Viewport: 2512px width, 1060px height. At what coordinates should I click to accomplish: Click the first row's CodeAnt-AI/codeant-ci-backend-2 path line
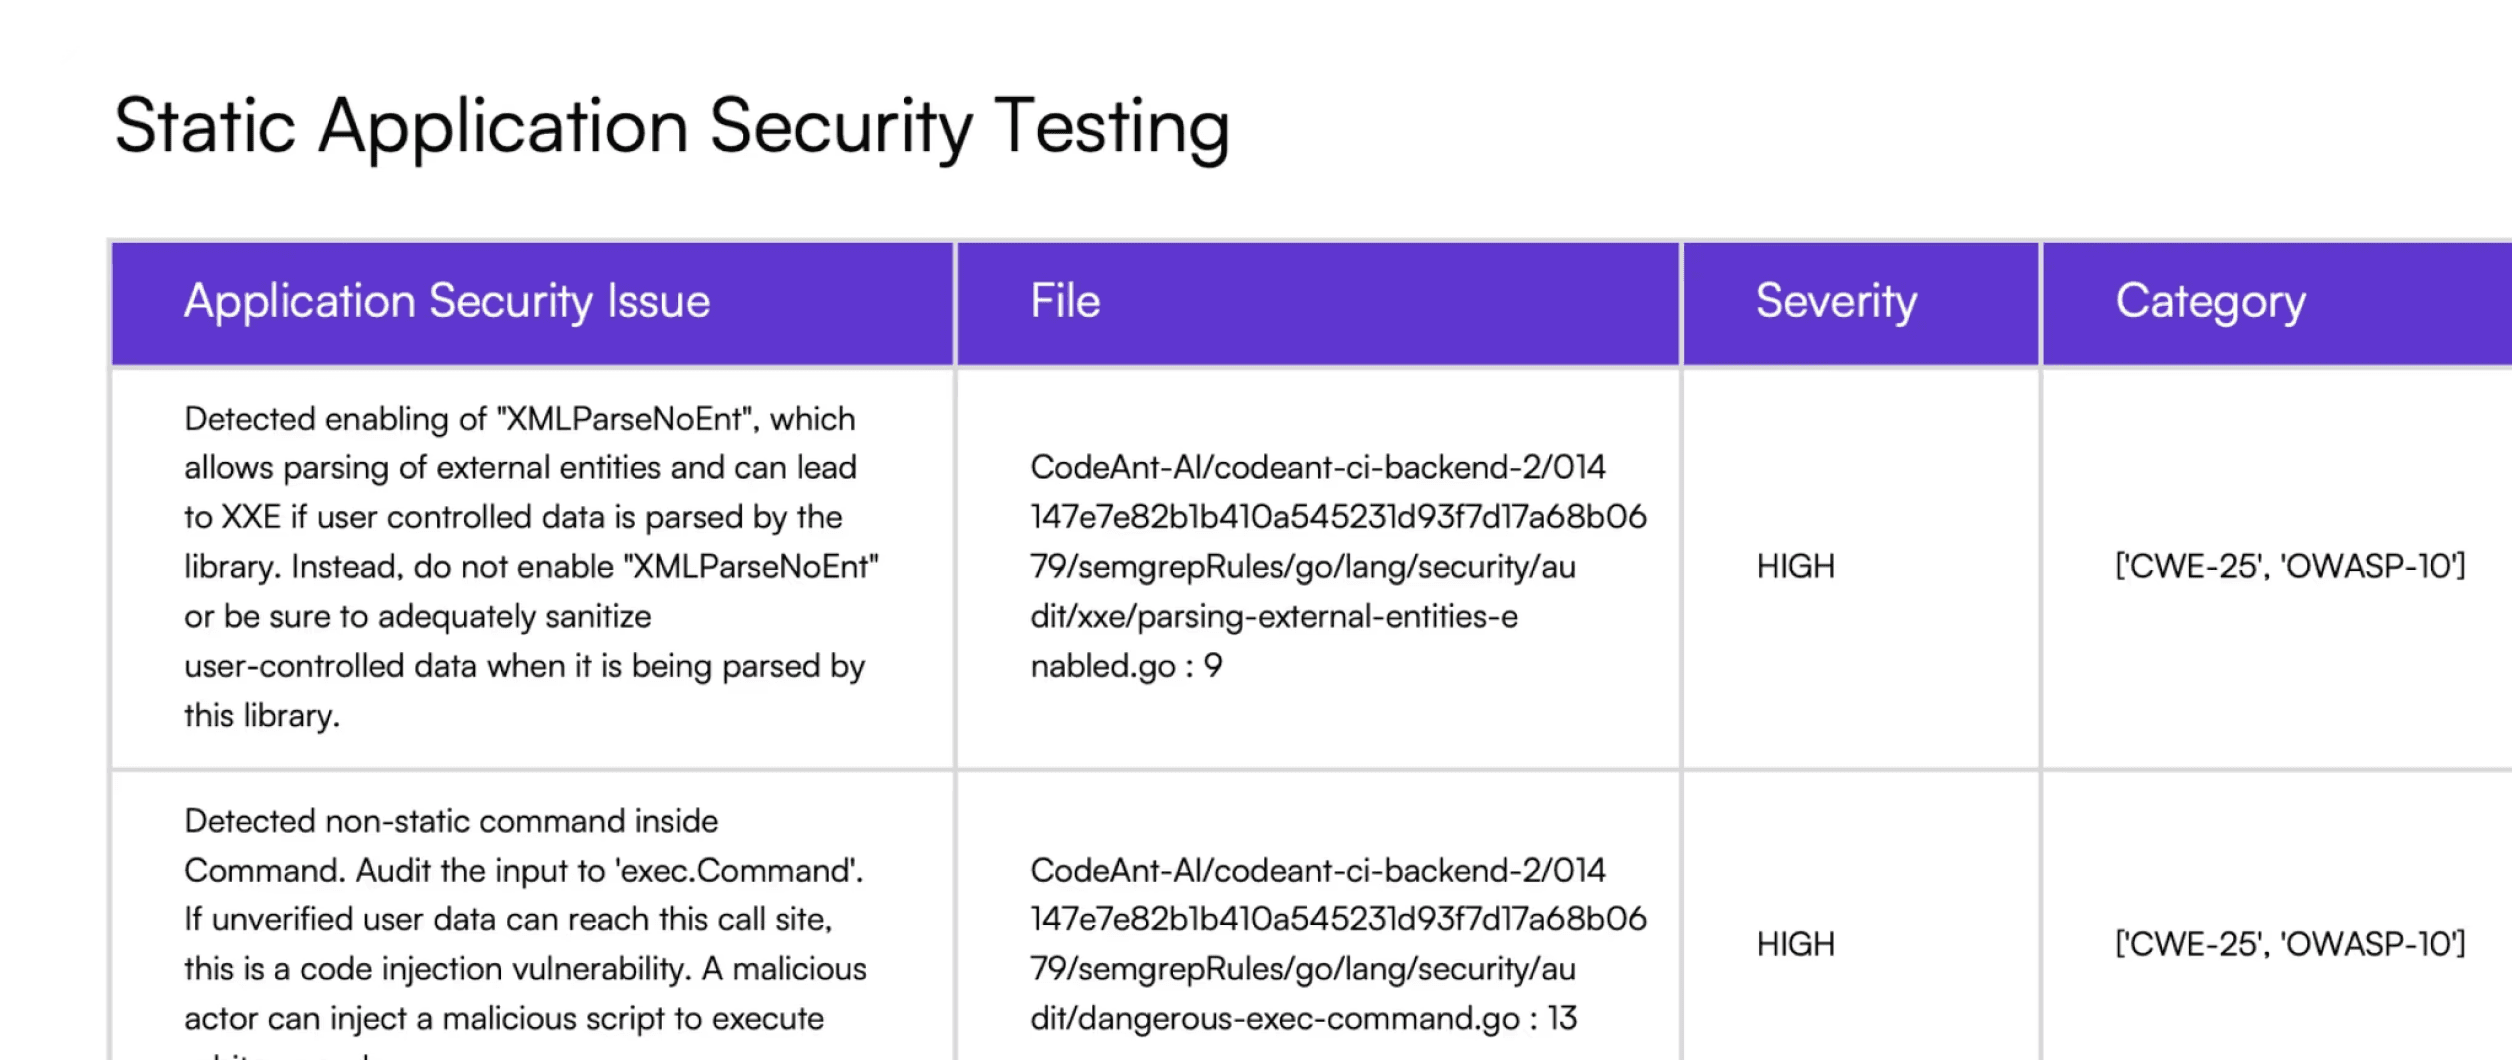(1317, 467)
